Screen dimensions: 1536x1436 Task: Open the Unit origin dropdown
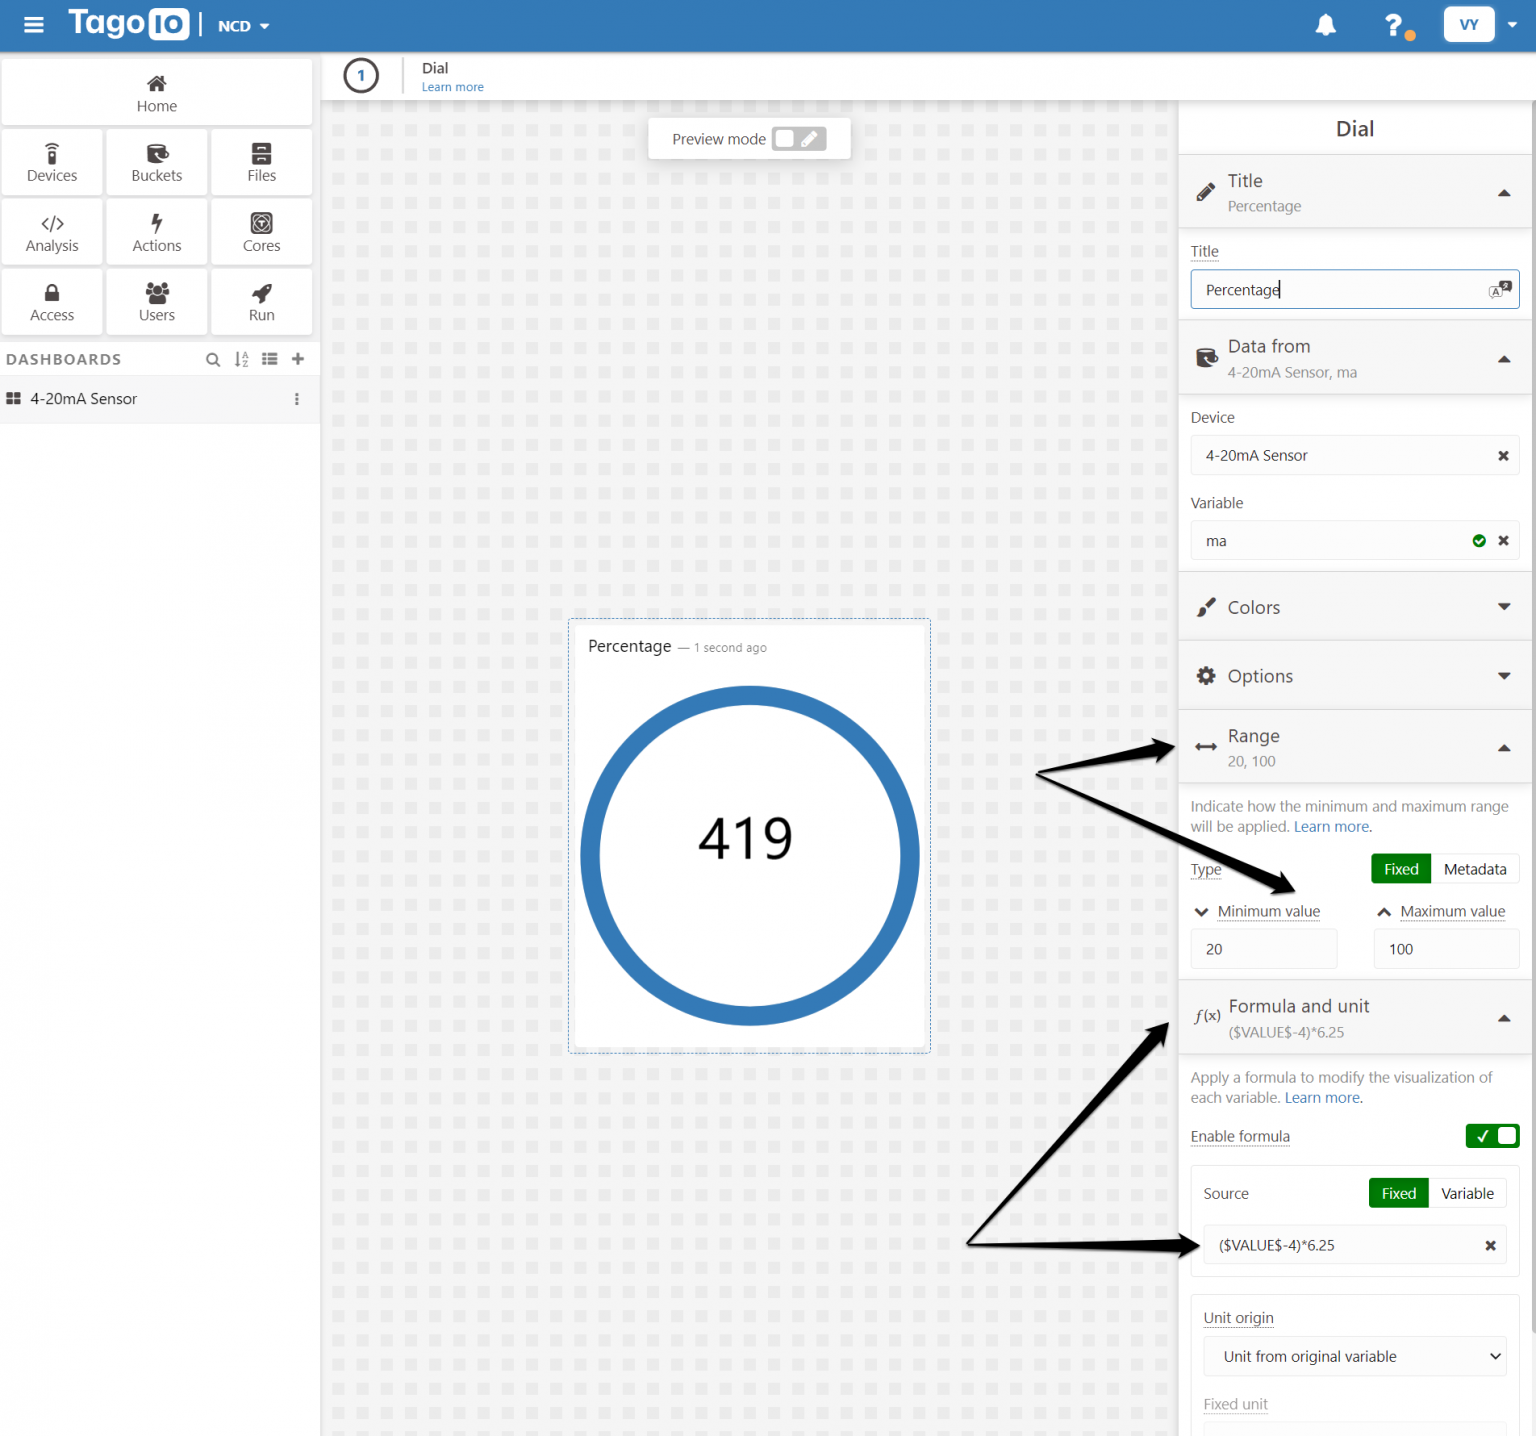[1354, 1356]
